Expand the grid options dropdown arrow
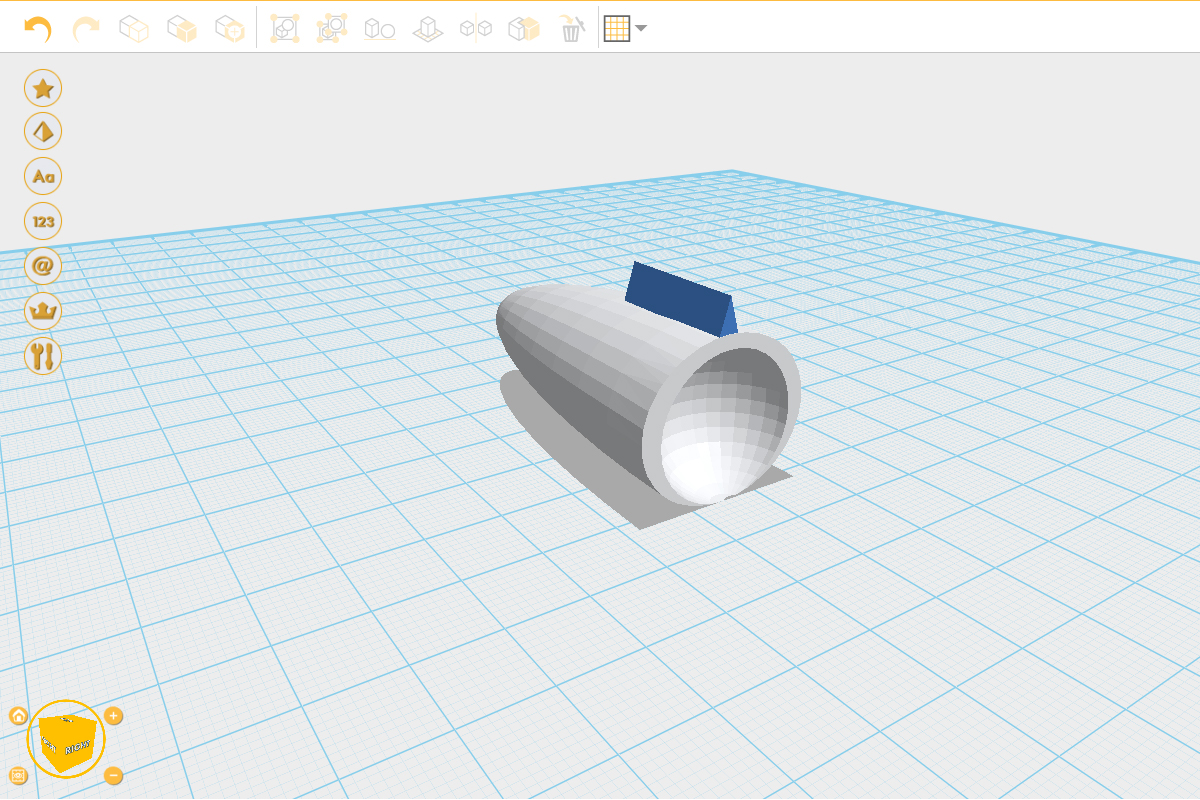This screenshot has width=1200, height=800. coord(641,29)
